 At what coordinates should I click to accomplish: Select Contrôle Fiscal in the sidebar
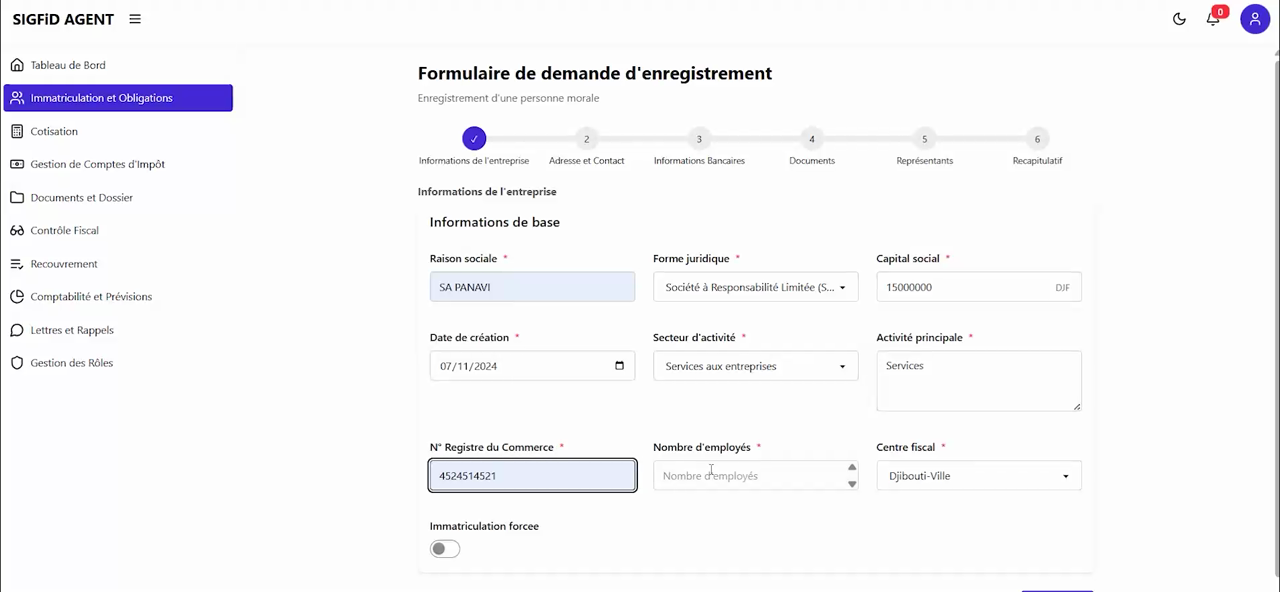64,230
